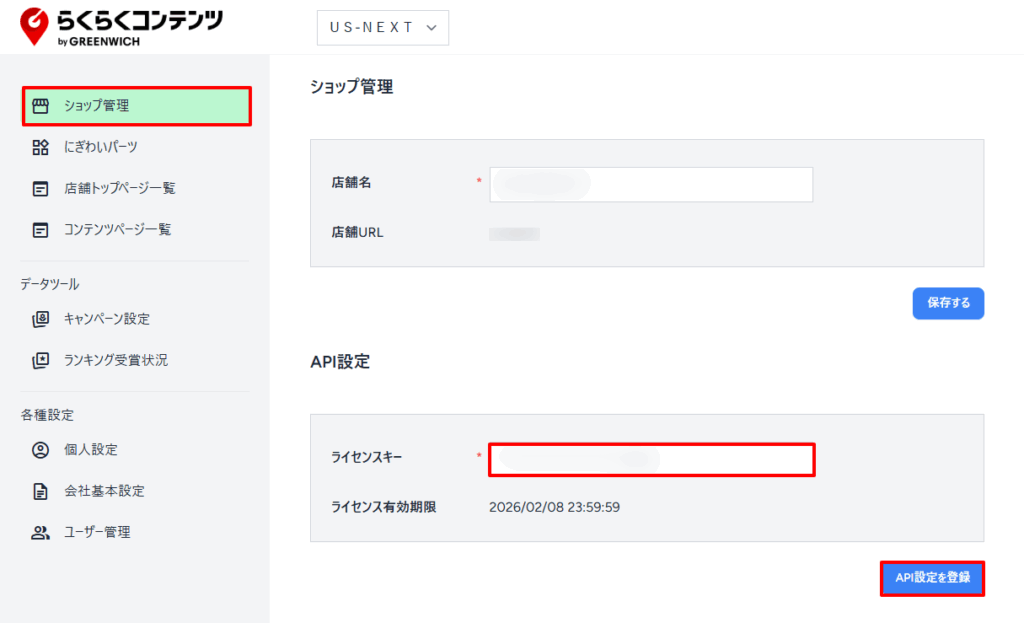Click the person icon beside 個人設定
The height and width of the screenshot is (623, 1024).
point(40,450)
